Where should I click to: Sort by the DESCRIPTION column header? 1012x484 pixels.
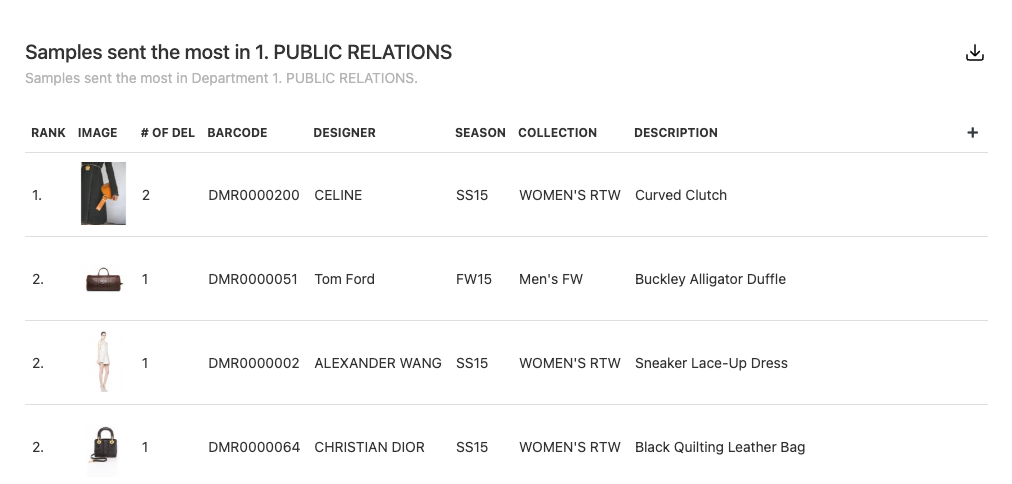coord(675,133)
